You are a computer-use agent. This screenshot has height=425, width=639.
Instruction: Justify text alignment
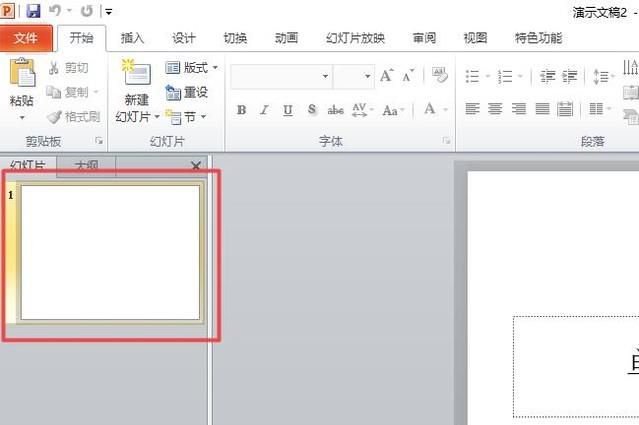click(x=542, y=109)
